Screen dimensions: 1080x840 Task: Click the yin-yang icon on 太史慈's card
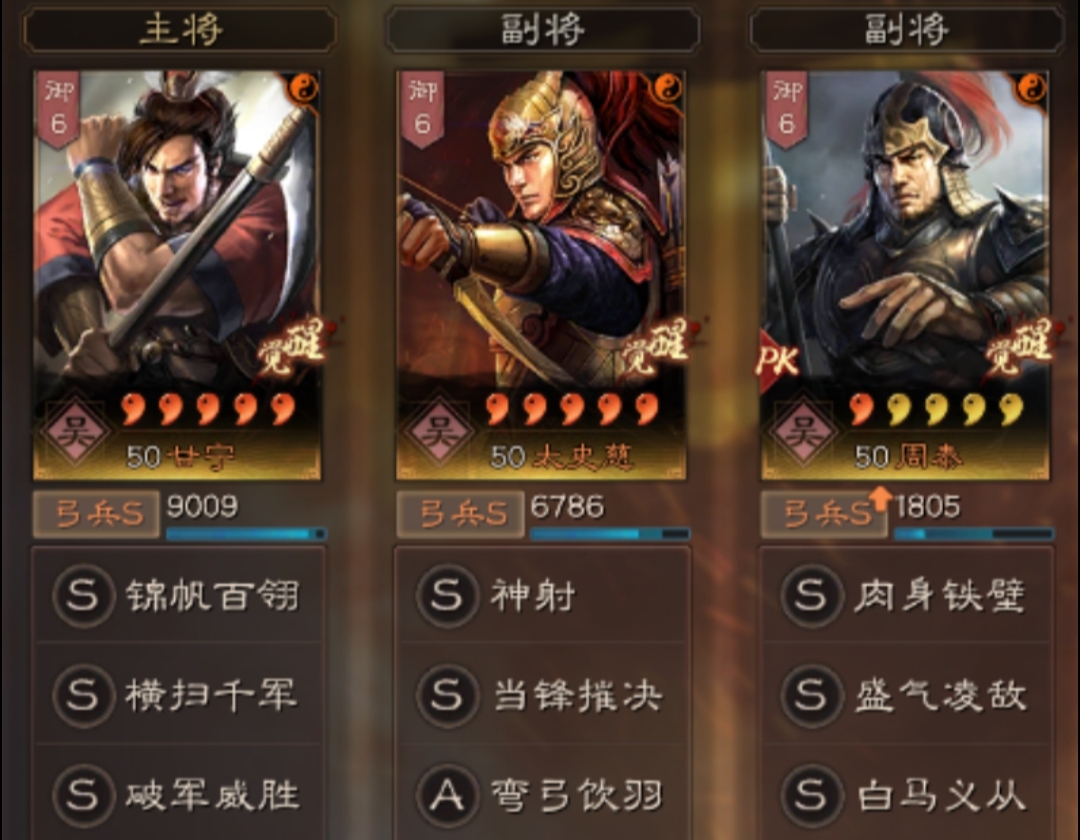(x=667, y=88)
